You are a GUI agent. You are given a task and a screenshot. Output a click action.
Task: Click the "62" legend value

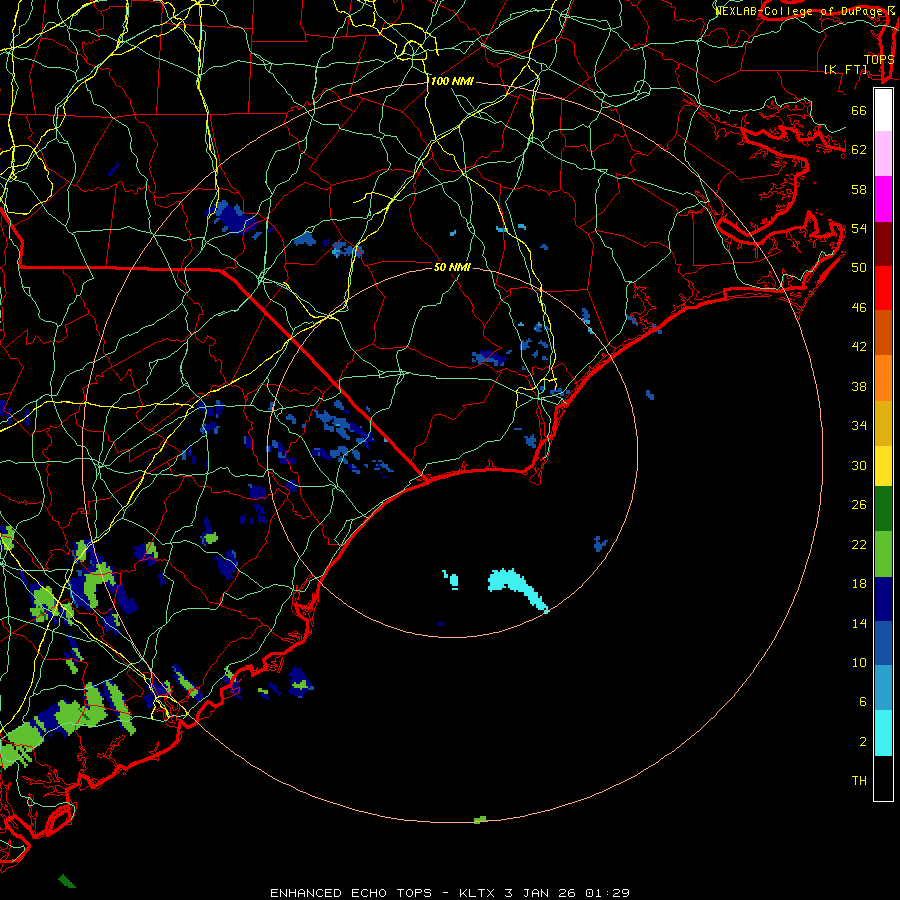pyautogui.click(x=859, y=150)
